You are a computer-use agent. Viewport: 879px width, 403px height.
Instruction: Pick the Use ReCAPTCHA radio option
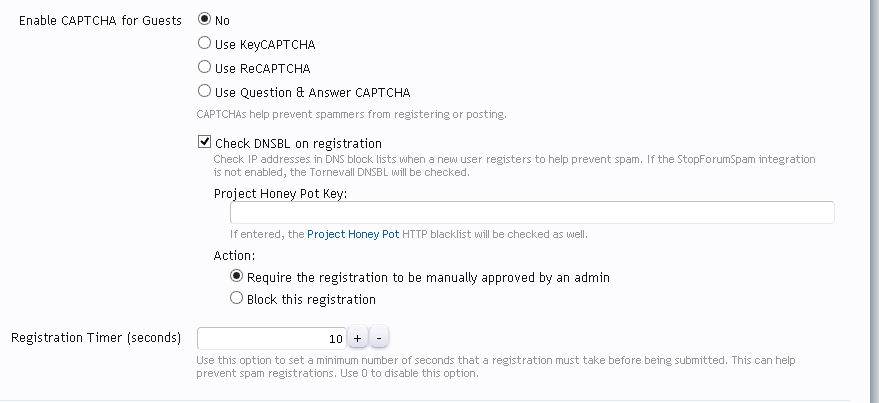tap(205, 68)
